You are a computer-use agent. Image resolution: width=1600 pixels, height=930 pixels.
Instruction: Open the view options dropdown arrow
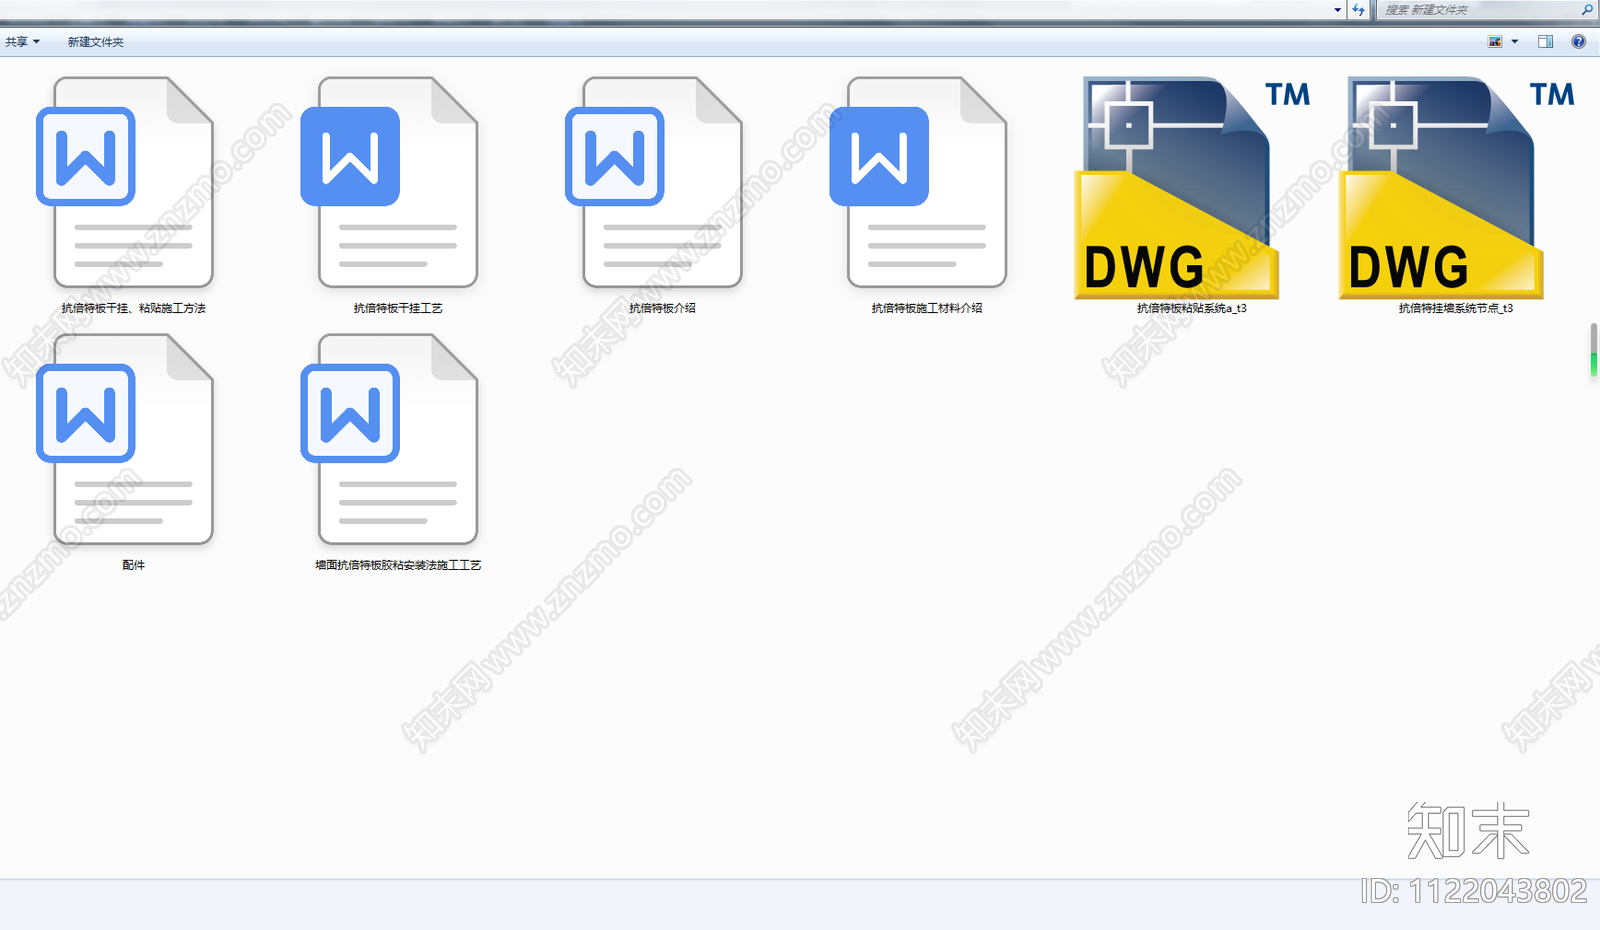(1514, 42)
